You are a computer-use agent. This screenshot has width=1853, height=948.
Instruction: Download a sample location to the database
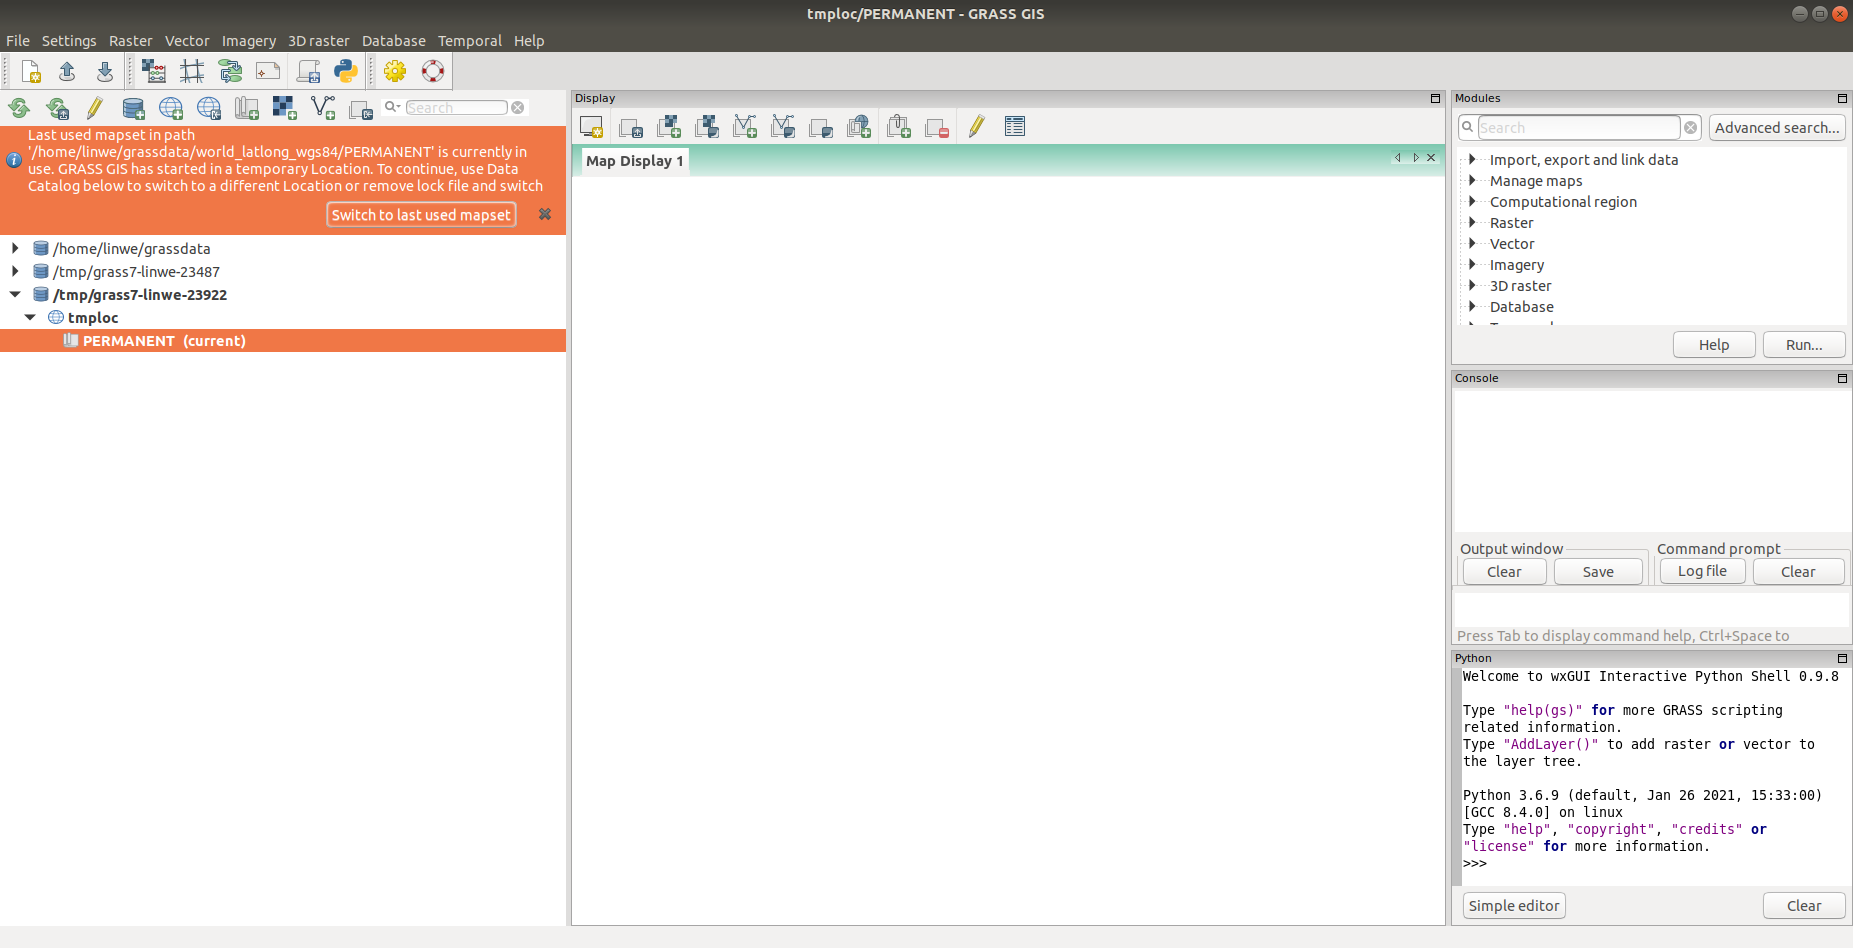pos(209,108)
